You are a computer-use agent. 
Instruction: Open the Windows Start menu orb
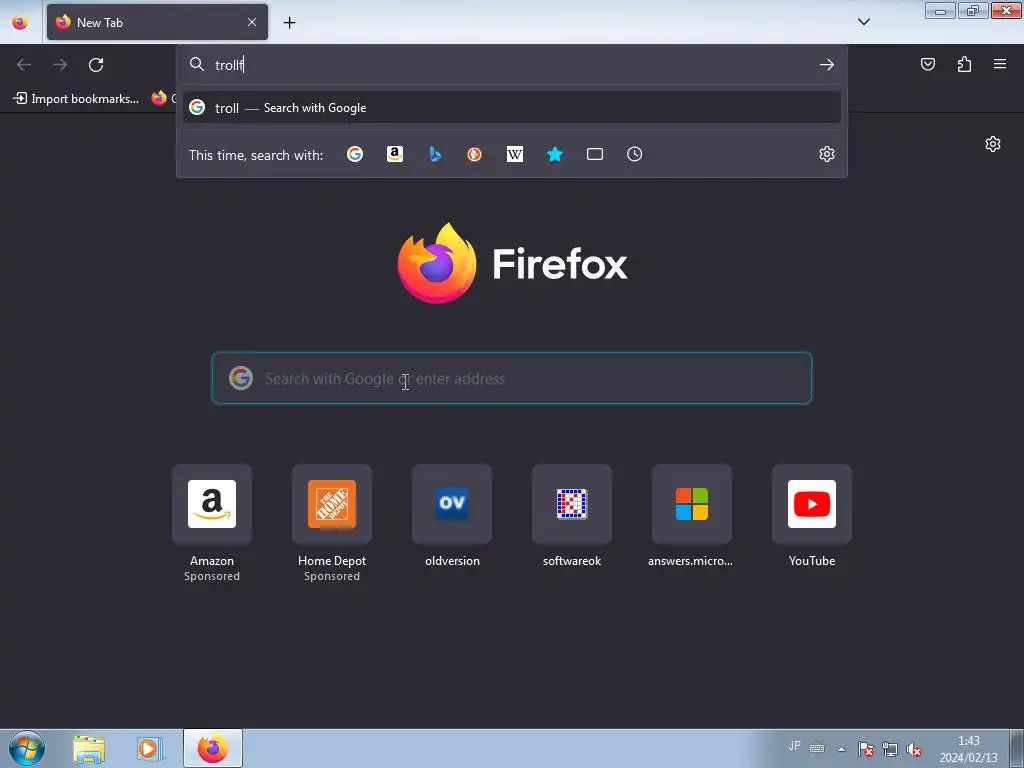pos(27,748)
